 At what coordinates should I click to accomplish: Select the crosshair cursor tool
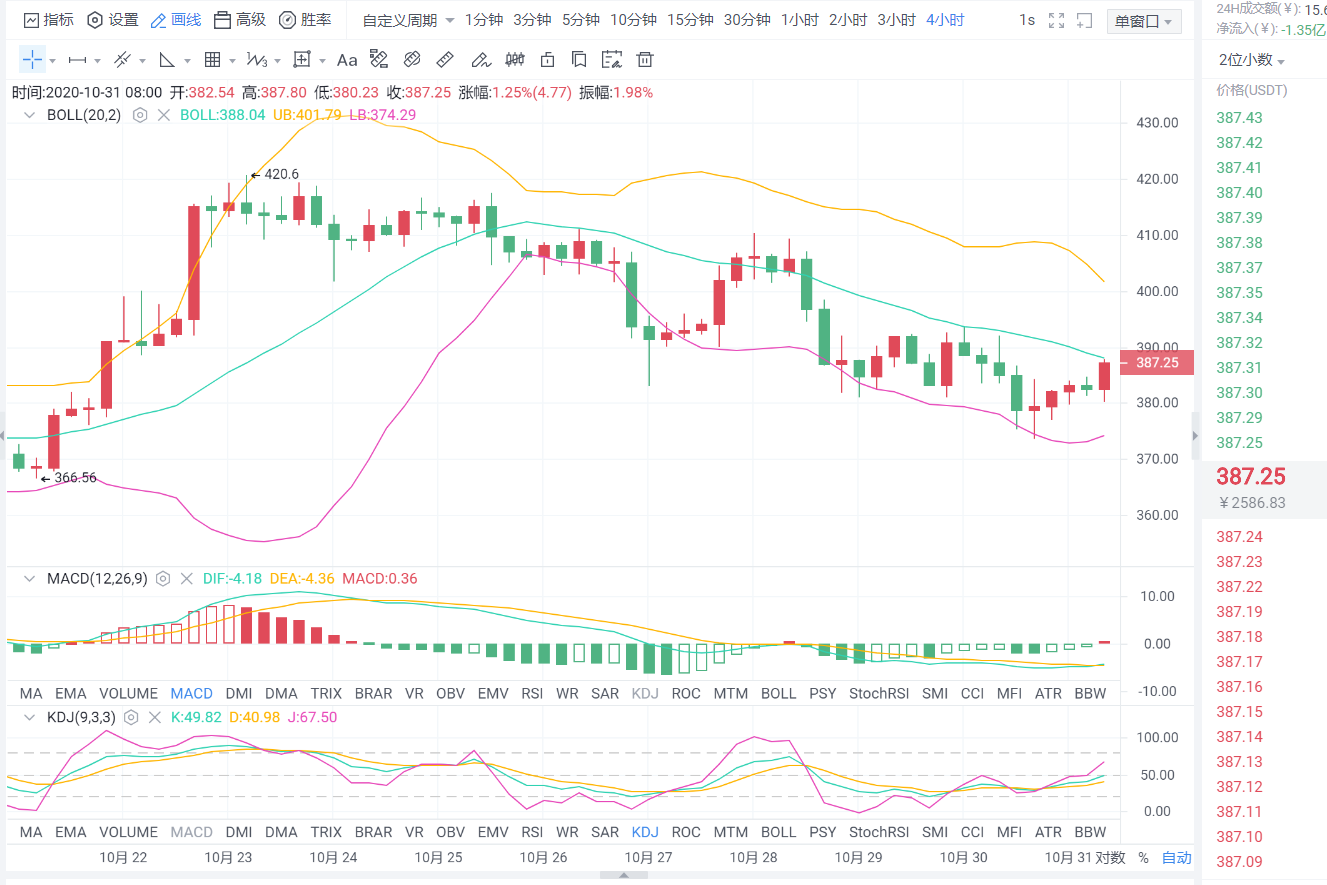coord(31,59)
